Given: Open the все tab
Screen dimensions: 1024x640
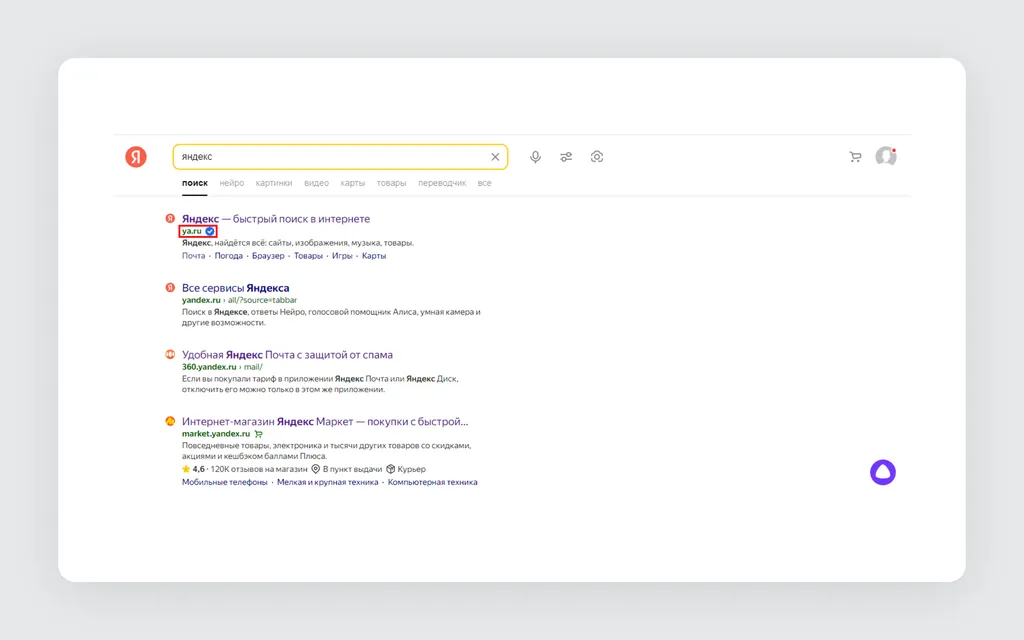Looking at the screenshot, I should [x=485, y=183].
